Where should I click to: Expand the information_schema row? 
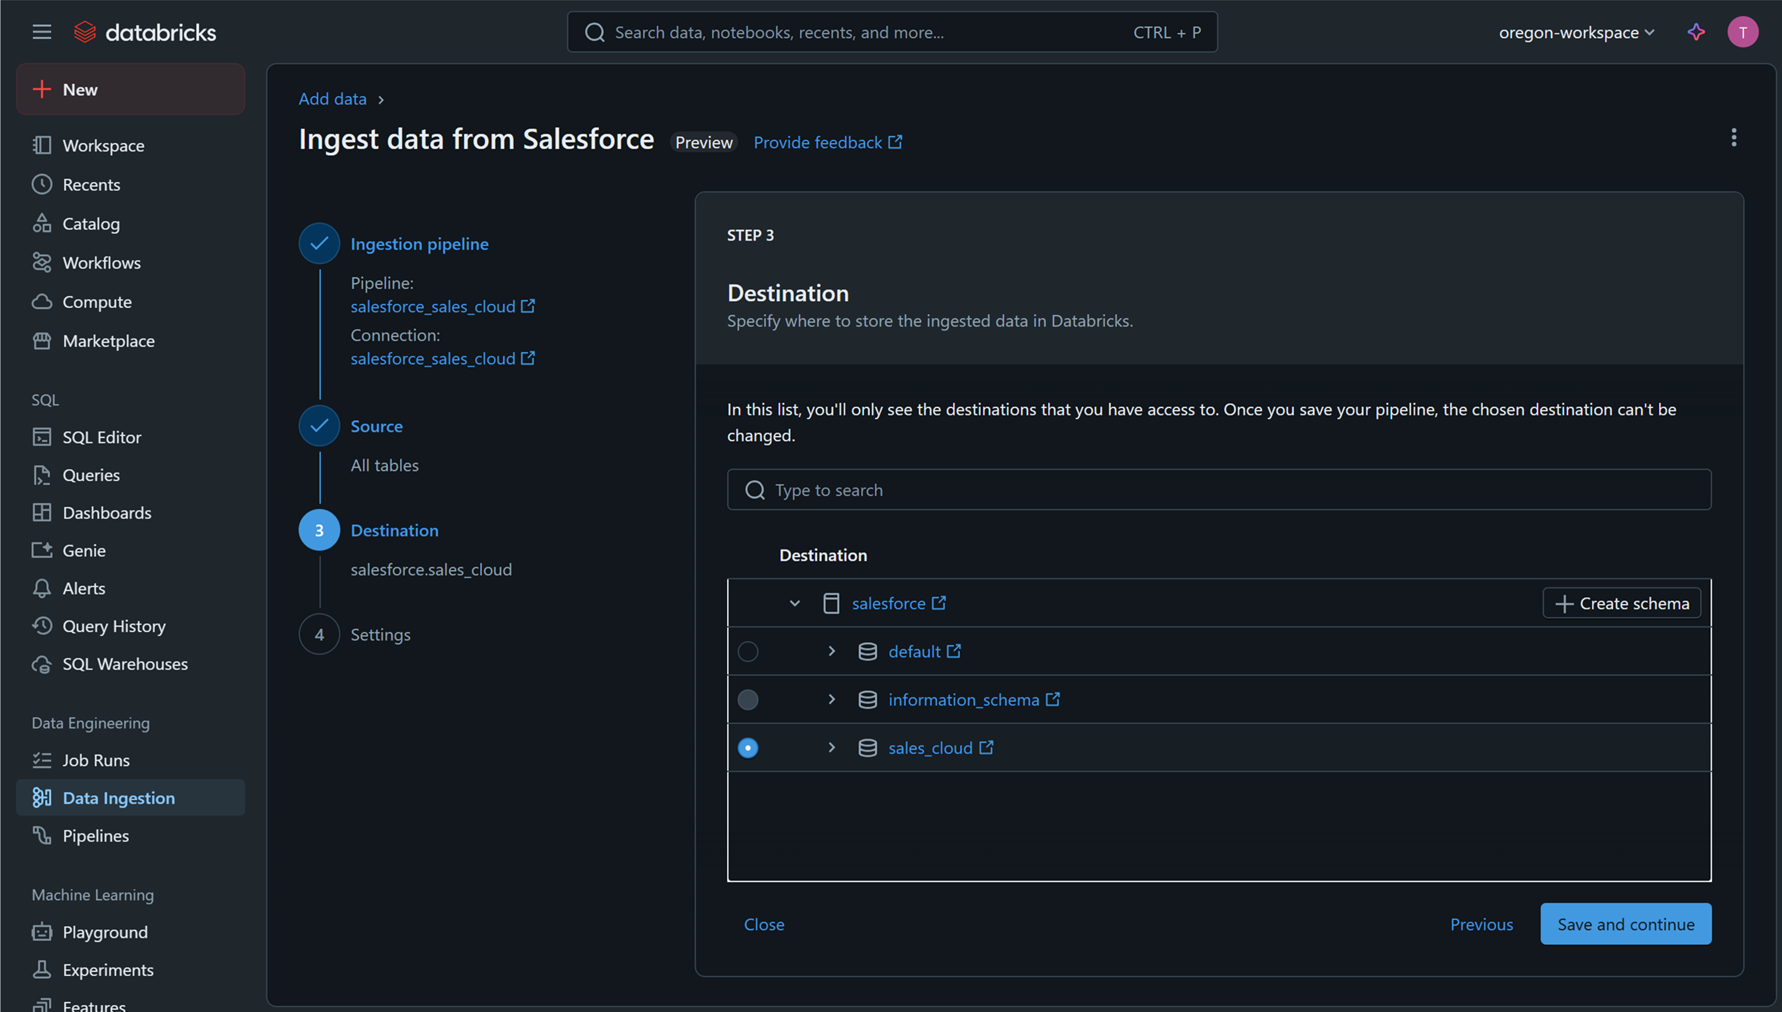point(831,699)
